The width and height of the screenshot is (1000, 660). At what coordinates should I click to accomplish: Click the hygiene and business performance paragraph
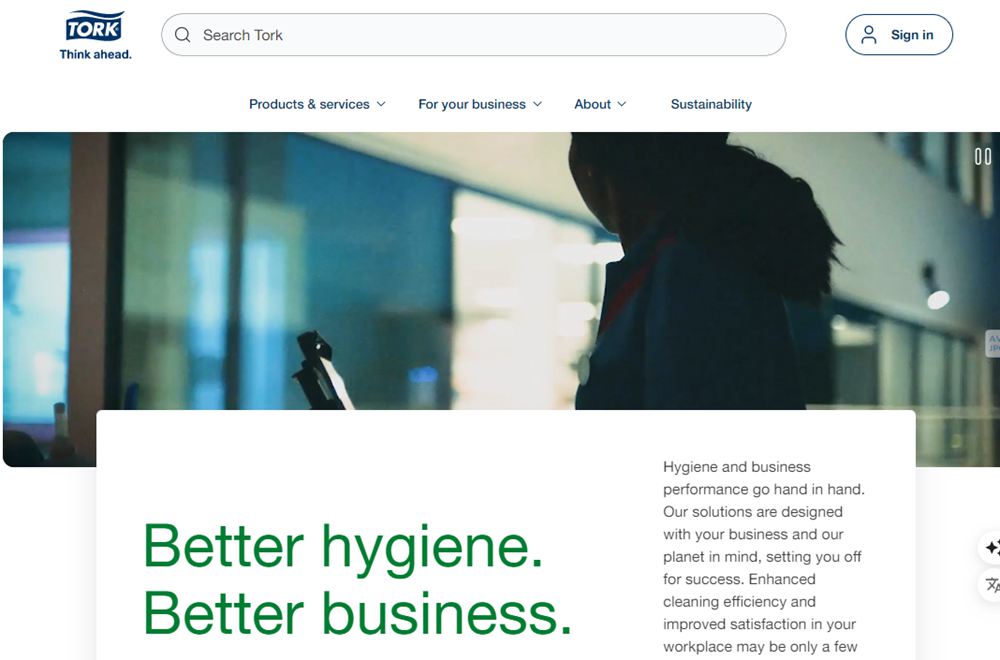tap(763, 557)
